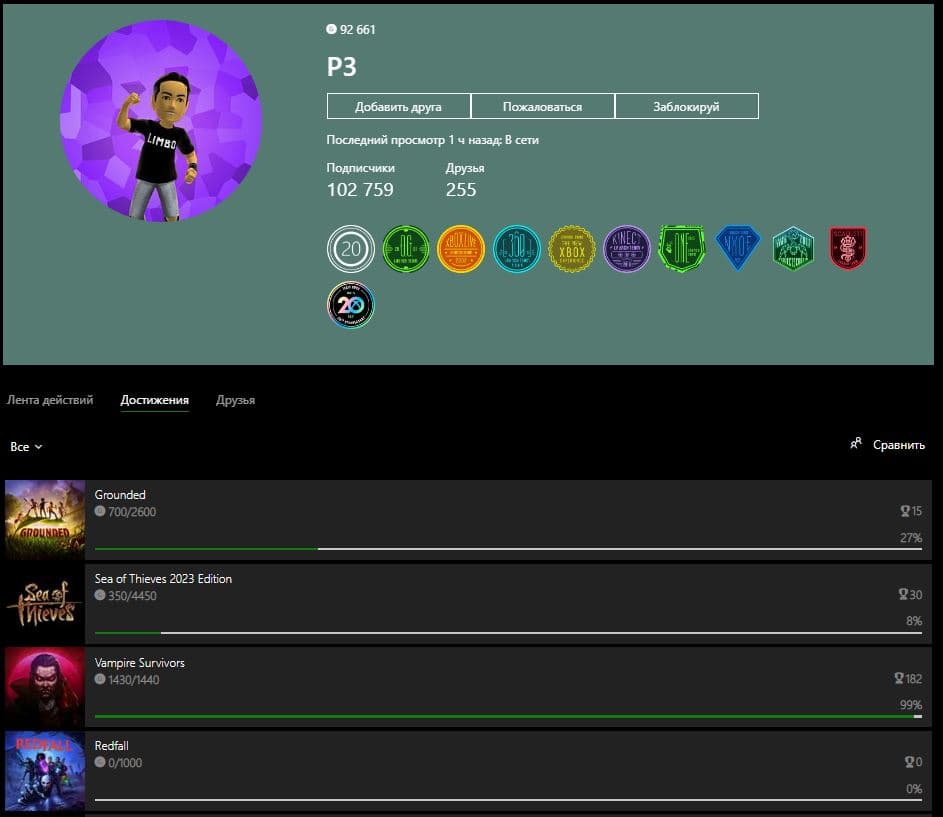
Task: Click the rainbow 20th anniversary badge
Action: pos(351,304)
